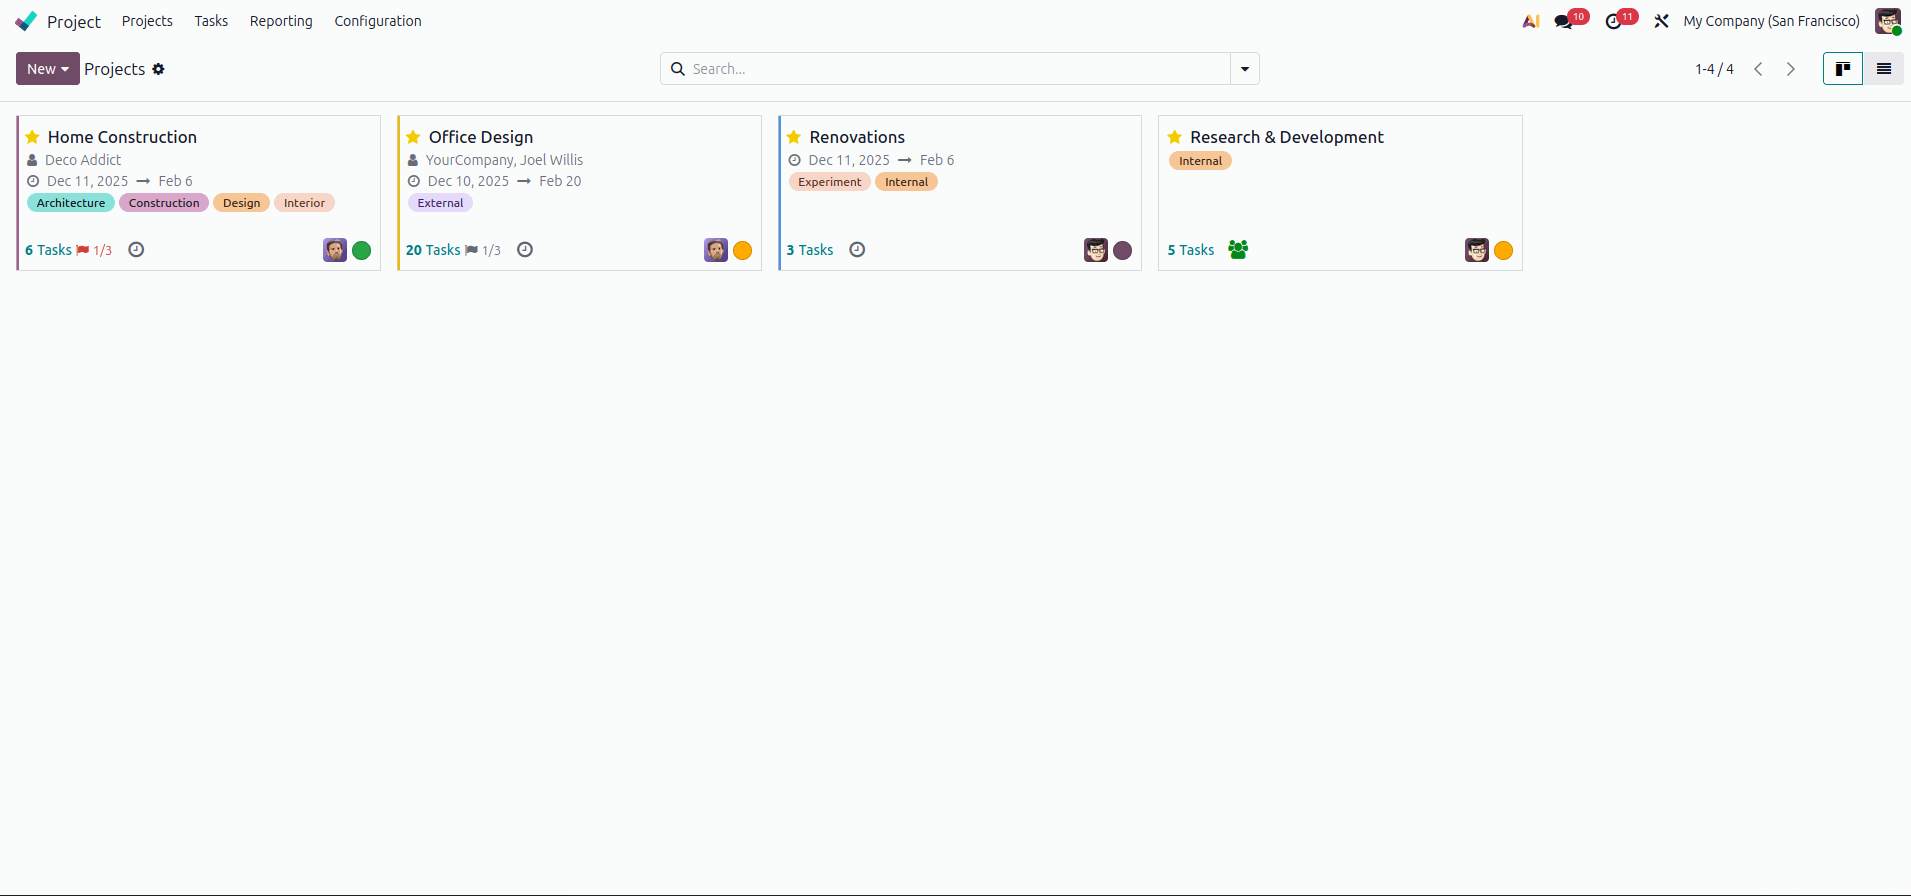The height and width of the screenshot is (896, 1911).
Task: Click orange status dot on Office Design
Action: pyautogui.click(x=742, y=250)
